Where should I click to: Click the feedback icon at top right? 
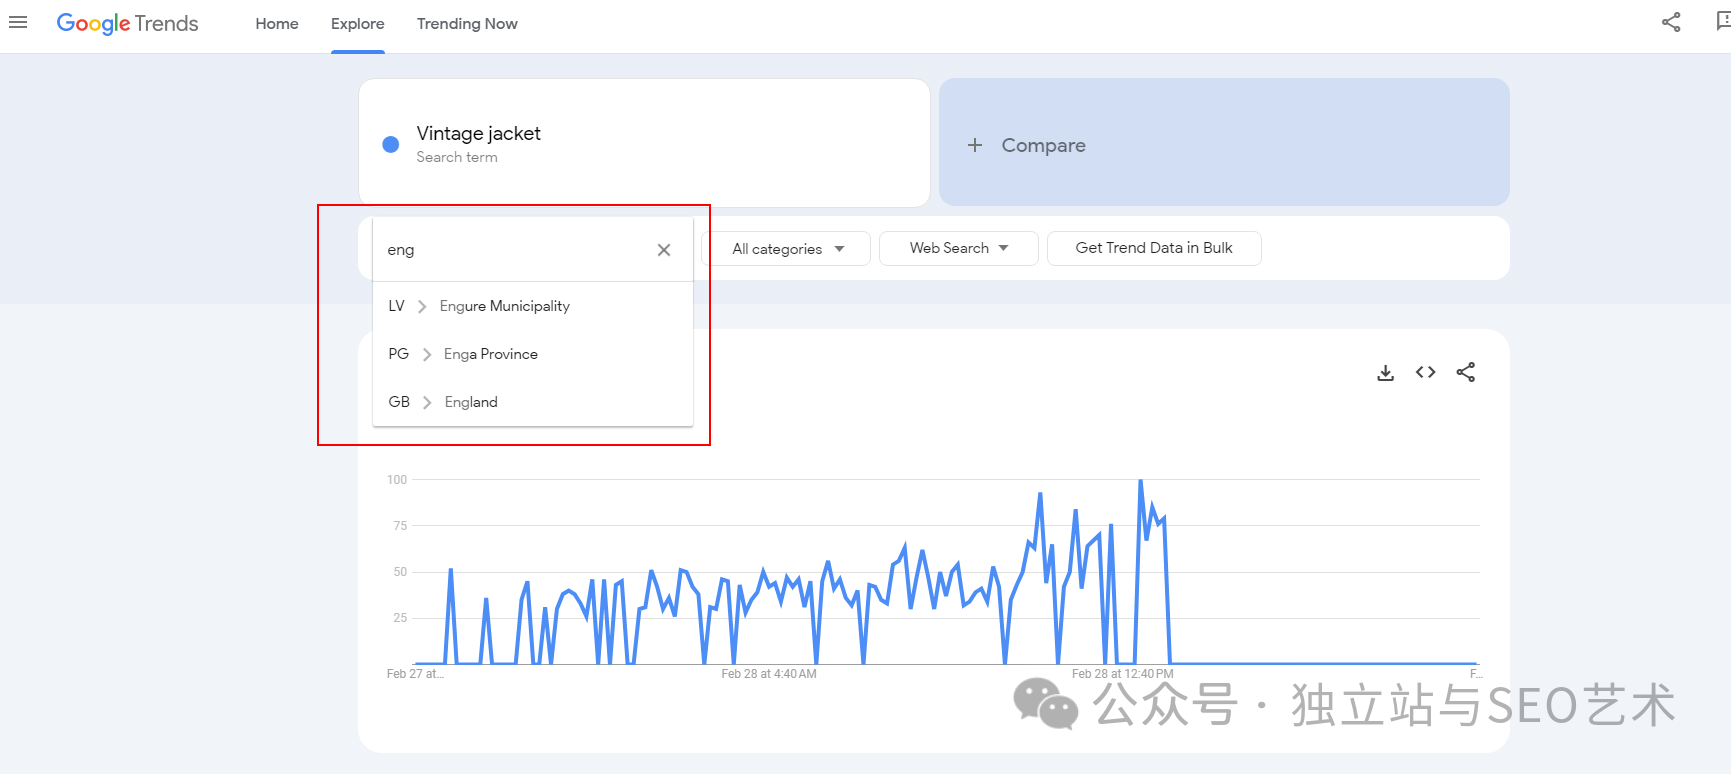pyautogui.click(x=1723, y=22)
